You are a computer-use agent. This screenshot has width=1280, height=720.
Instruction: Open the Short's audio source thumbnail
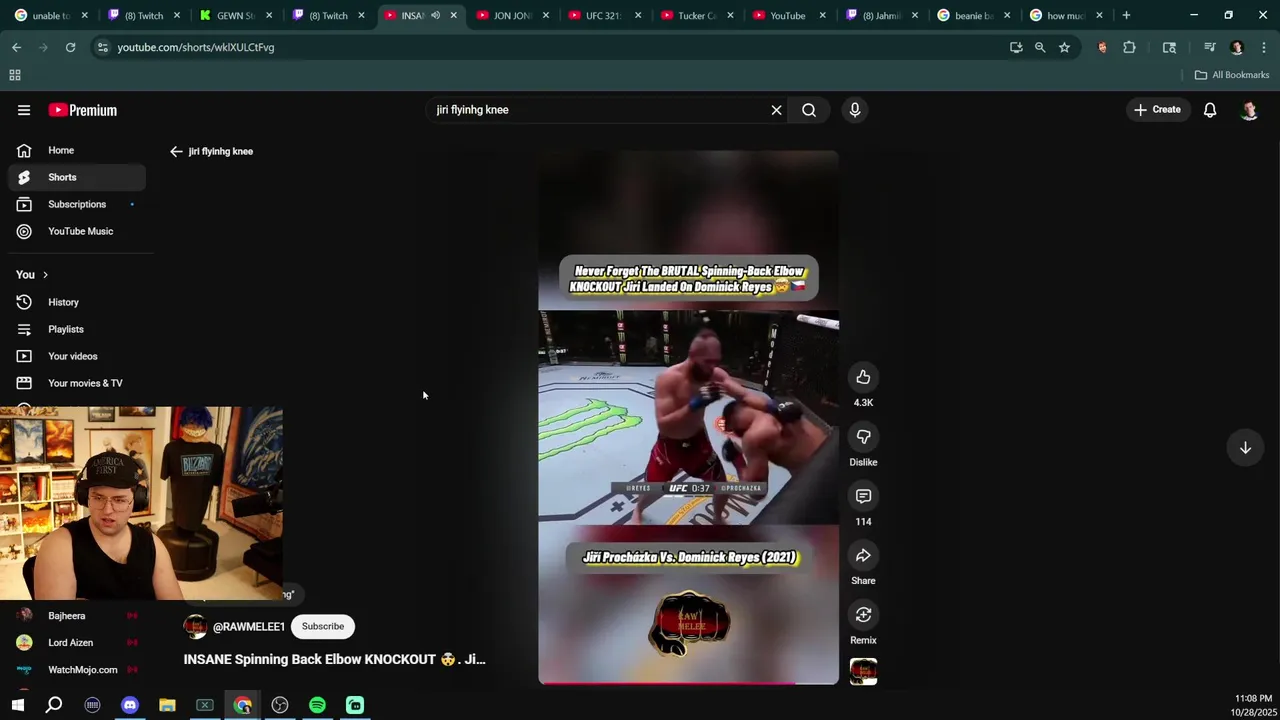click(x=863, y=671)
